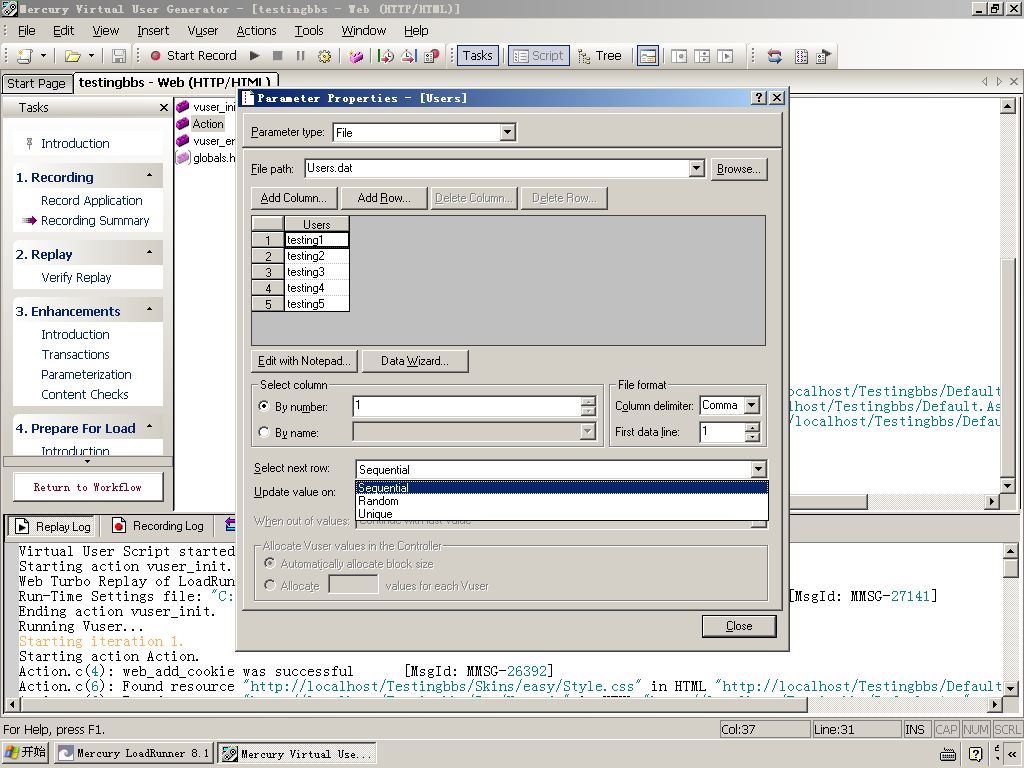This screenshot has width=1024, height=768.
Task: Toggle the Tasks view button
Action: pyautogui.click(x=477, y=56)
